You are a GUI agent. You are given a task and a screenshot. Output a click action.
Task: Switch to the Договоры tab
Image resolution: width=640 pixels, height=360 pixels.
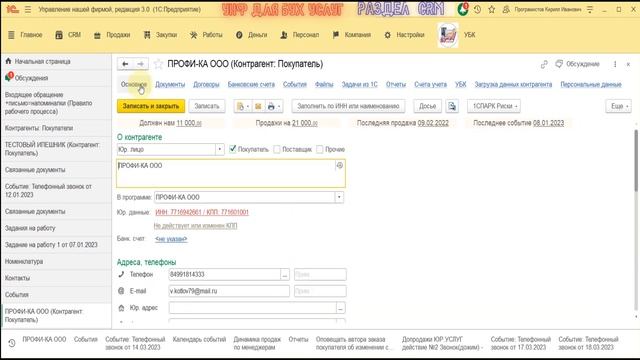[x=206, y=84]
